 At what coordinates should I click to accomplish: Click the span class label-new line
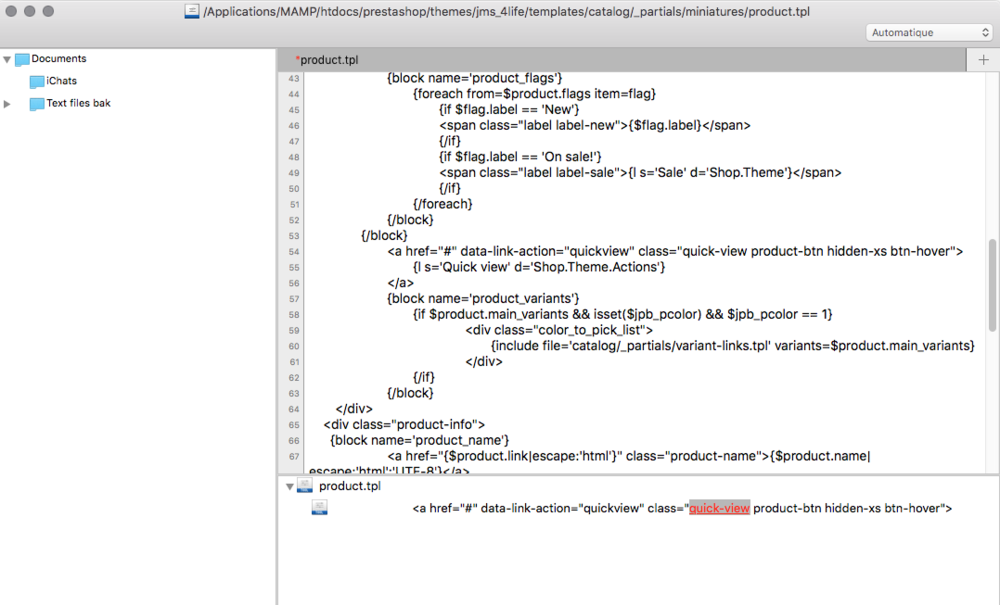[594, 125]
